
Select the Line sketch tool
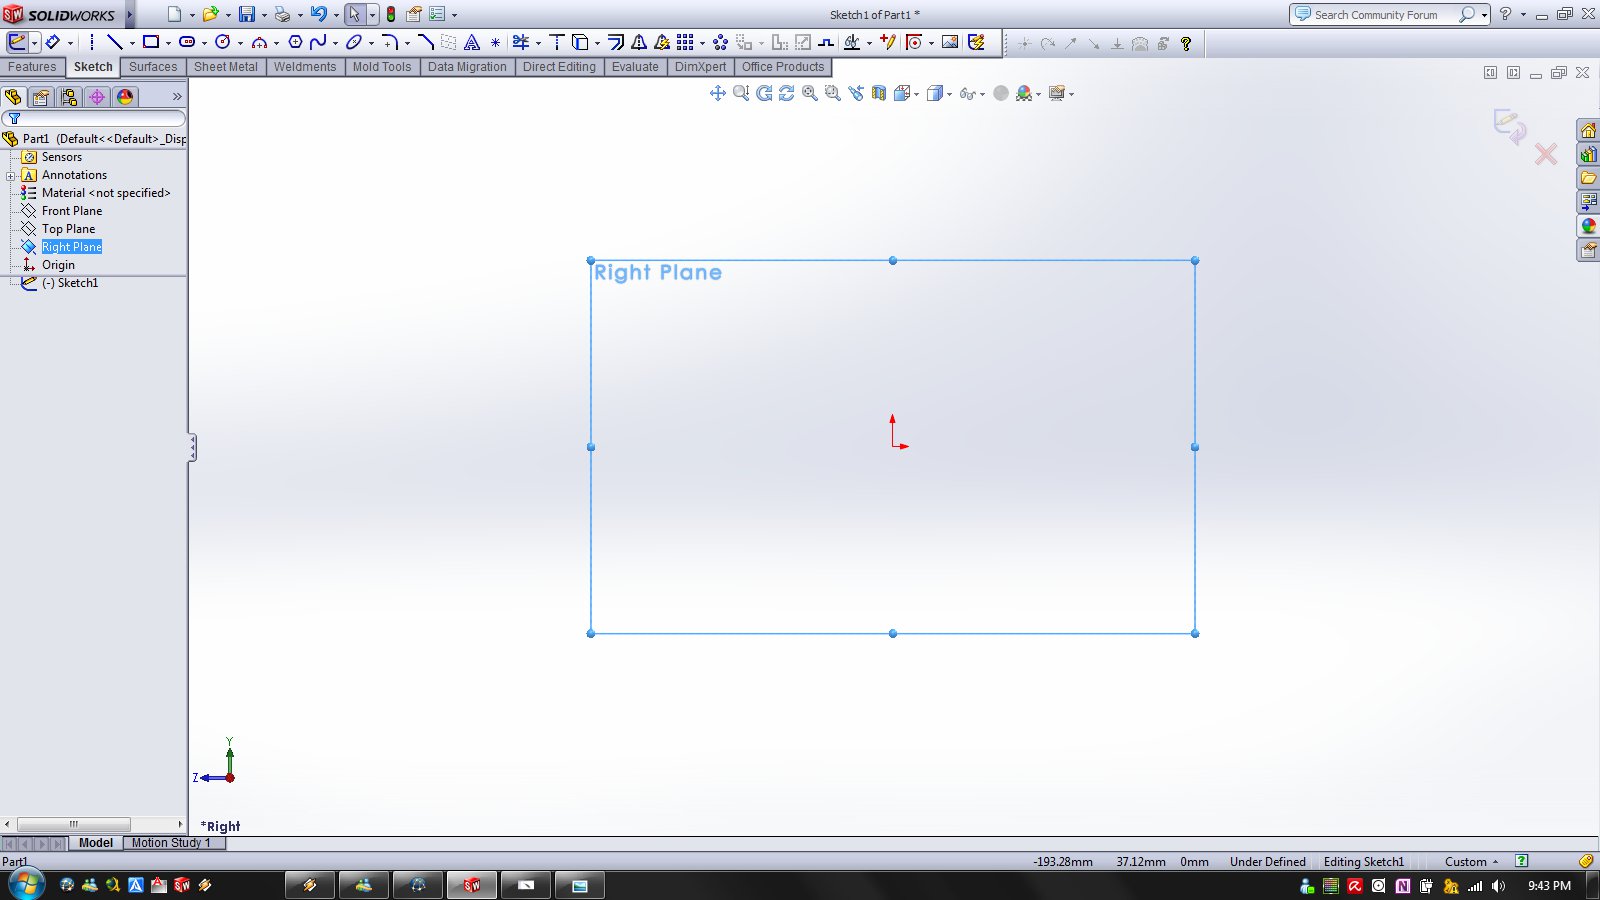[114, 42]
